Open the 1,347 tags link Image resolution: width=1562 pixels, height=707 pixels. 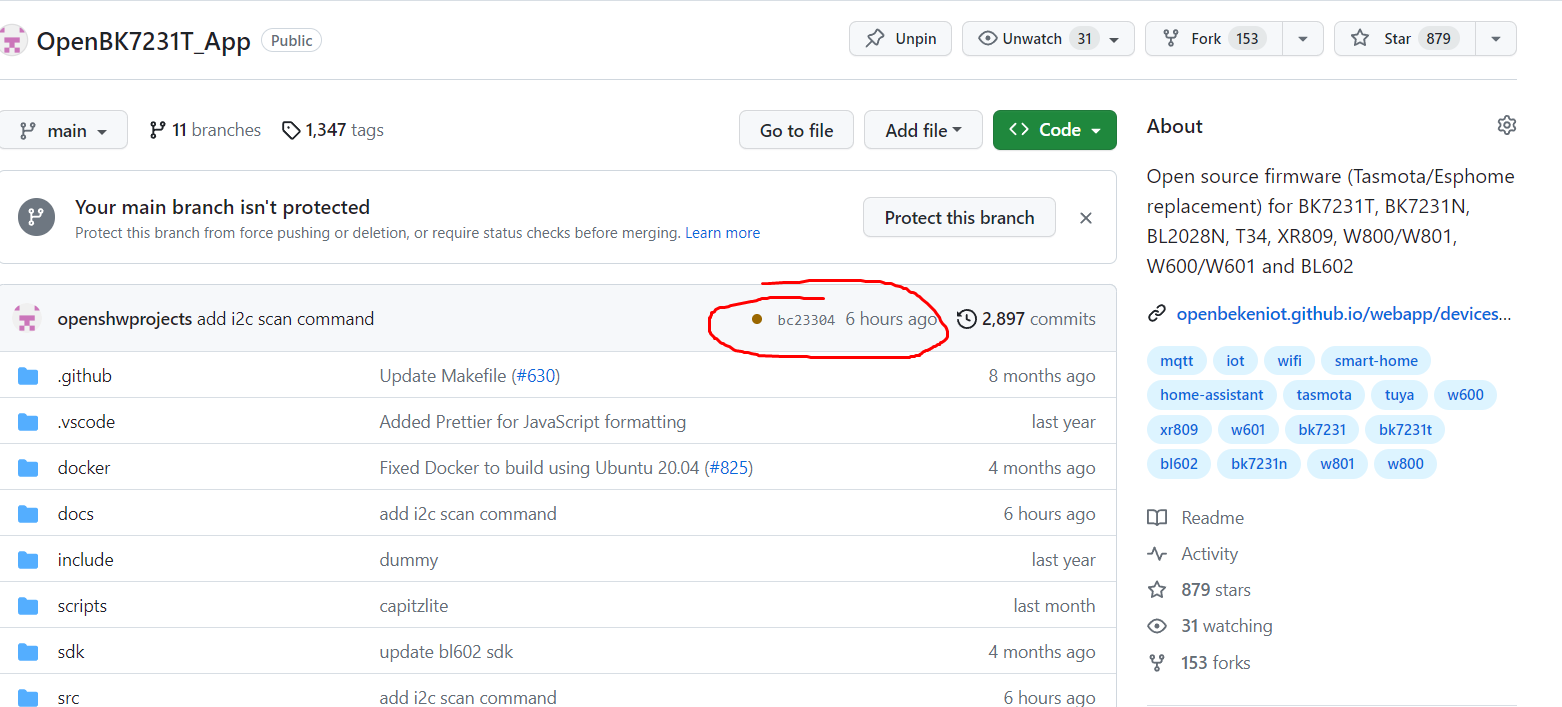point(333,130)
